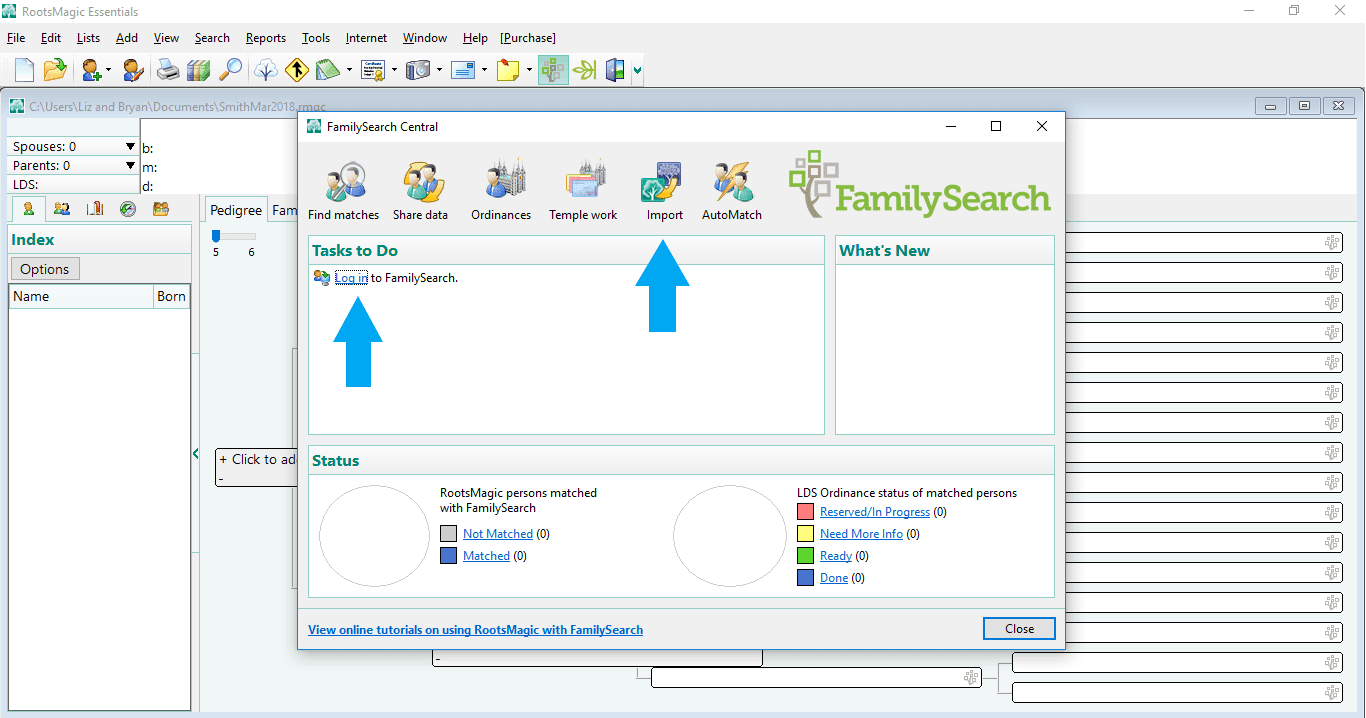
Task: Click the camera media toolbar icon
Action: tap(418, 70)
